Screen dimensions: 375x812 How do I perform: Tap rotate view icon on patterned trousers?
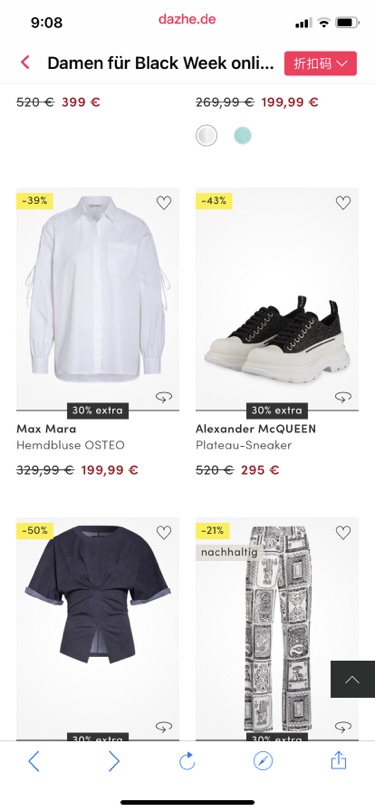[343, 727]
